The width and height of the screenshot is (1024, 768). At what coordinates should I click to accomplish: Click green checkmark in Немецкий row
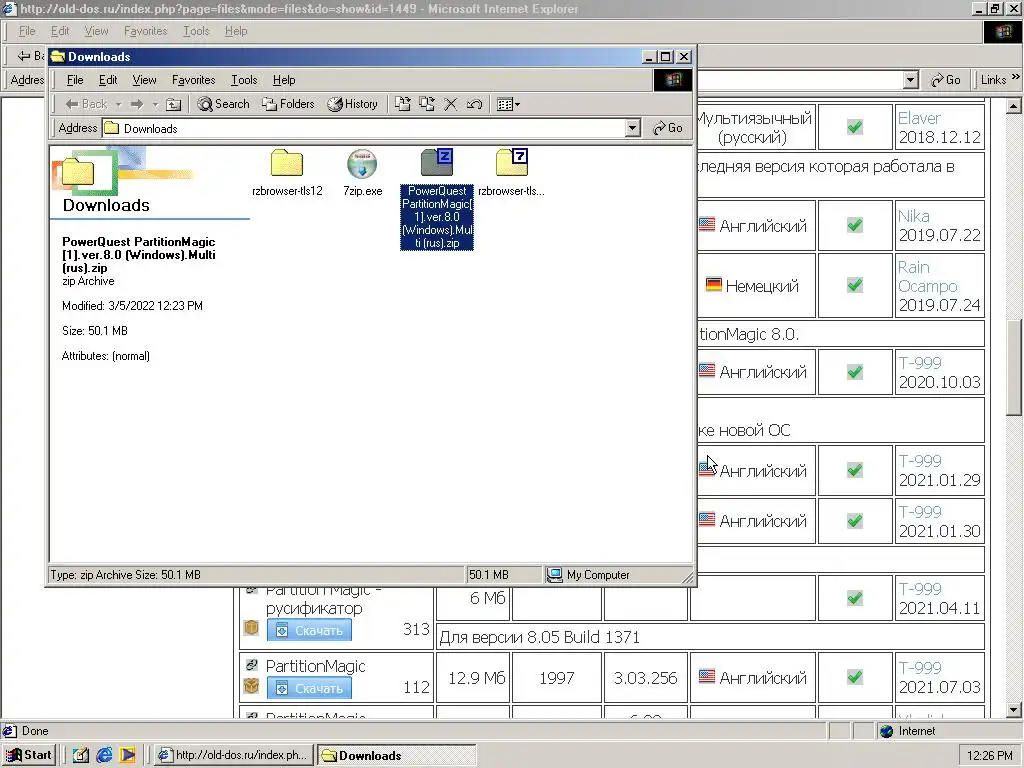coord(855,285)
